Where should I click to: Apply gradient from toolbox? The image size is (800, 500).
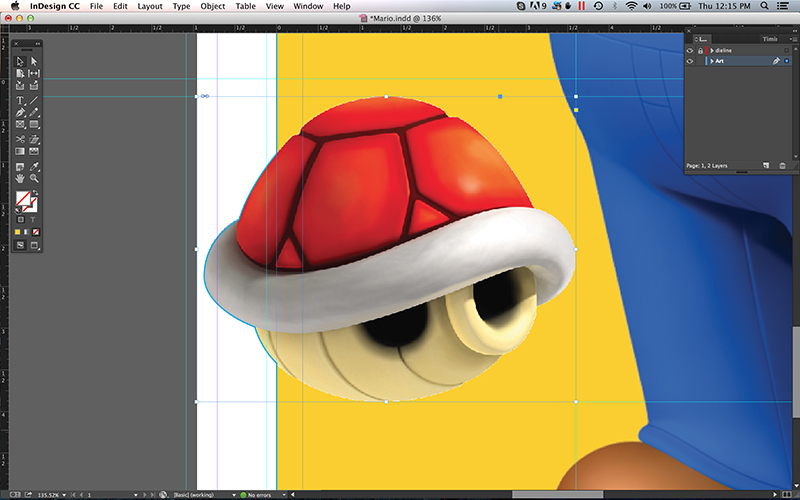27,232
